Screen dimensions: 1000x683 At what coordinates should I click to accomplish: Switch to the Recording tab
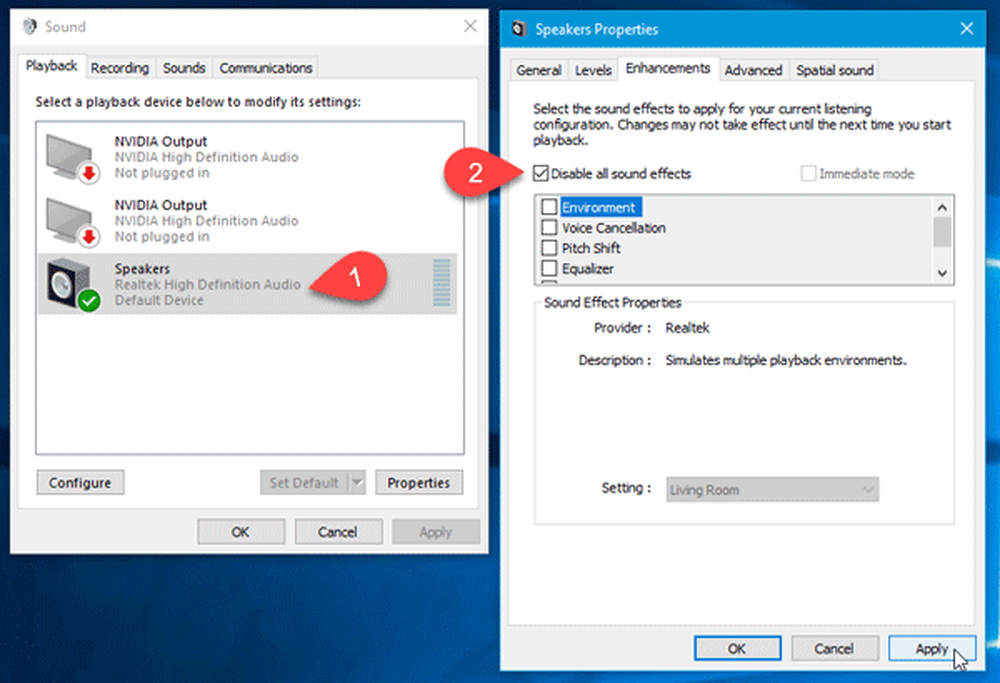119,68
